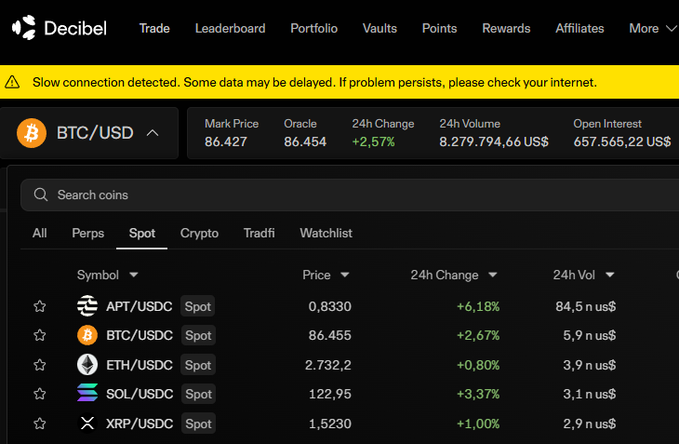Open the Points page

coord(439,29)
